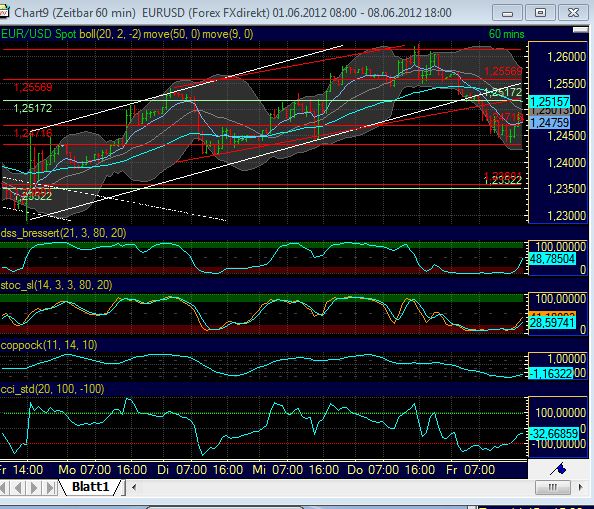The width and height of the screenshot is (594, 509).
Task: Select coppock(11, 14, 10) panel label
Action: click(x=49, y=345)
